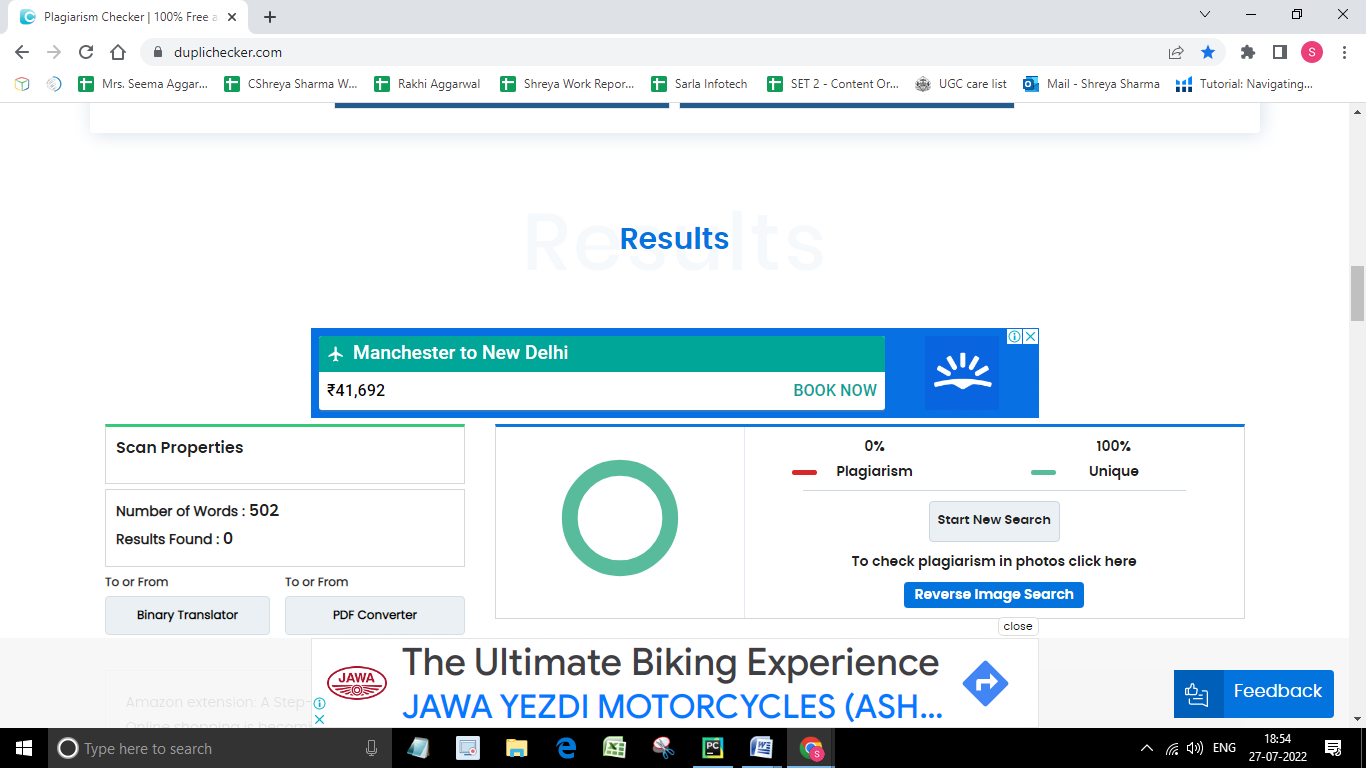Click the taskbar microphone icon
This screenshot has height=768, width=1366.
pyautogui.click(x=372, y=748)
